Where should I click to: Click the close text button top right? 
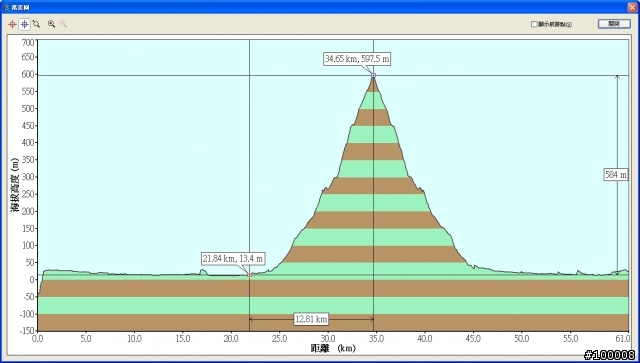614,24
